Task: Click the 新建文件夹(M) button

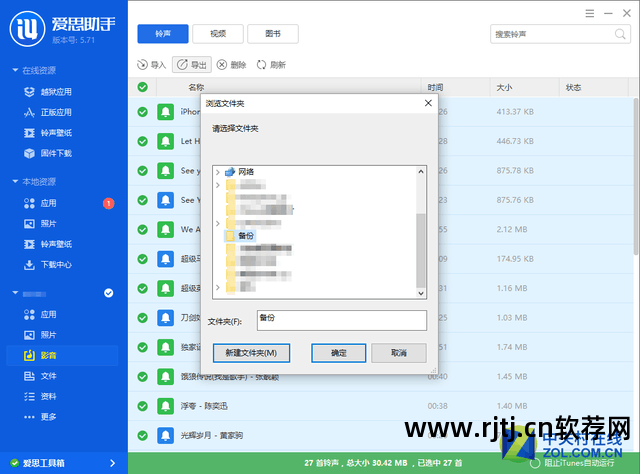Action: pos(251,353)
